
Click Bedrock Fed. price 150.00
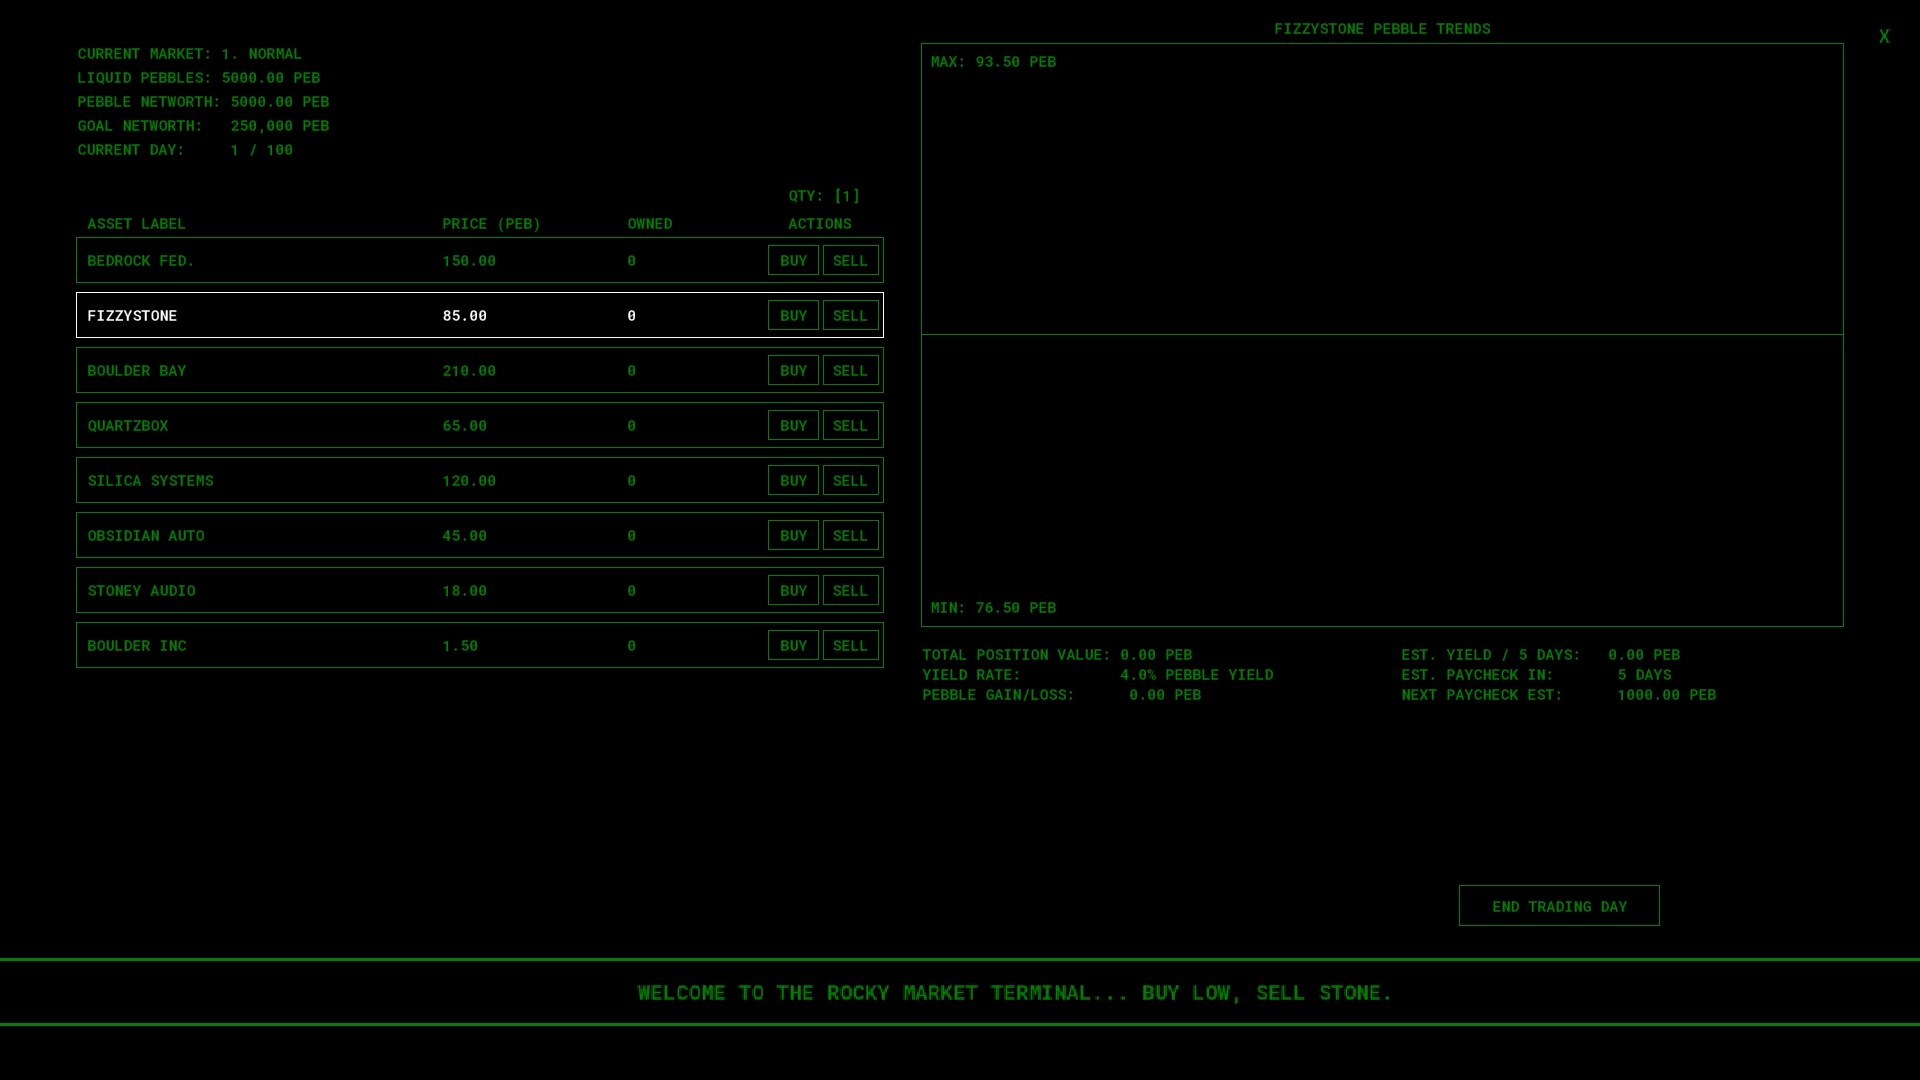[469, 261]
